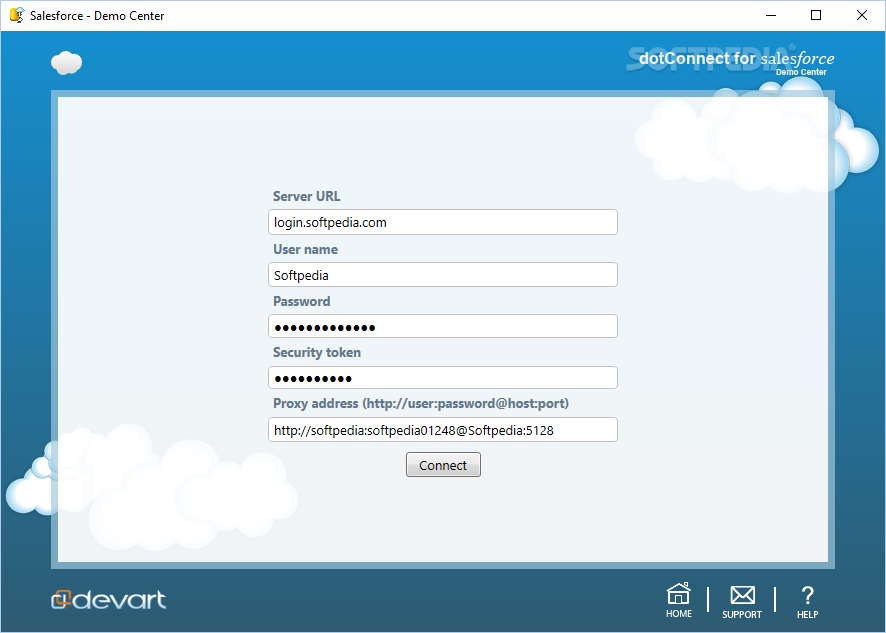
Task: Focus the Server URL input field
Action: point(443,222)
